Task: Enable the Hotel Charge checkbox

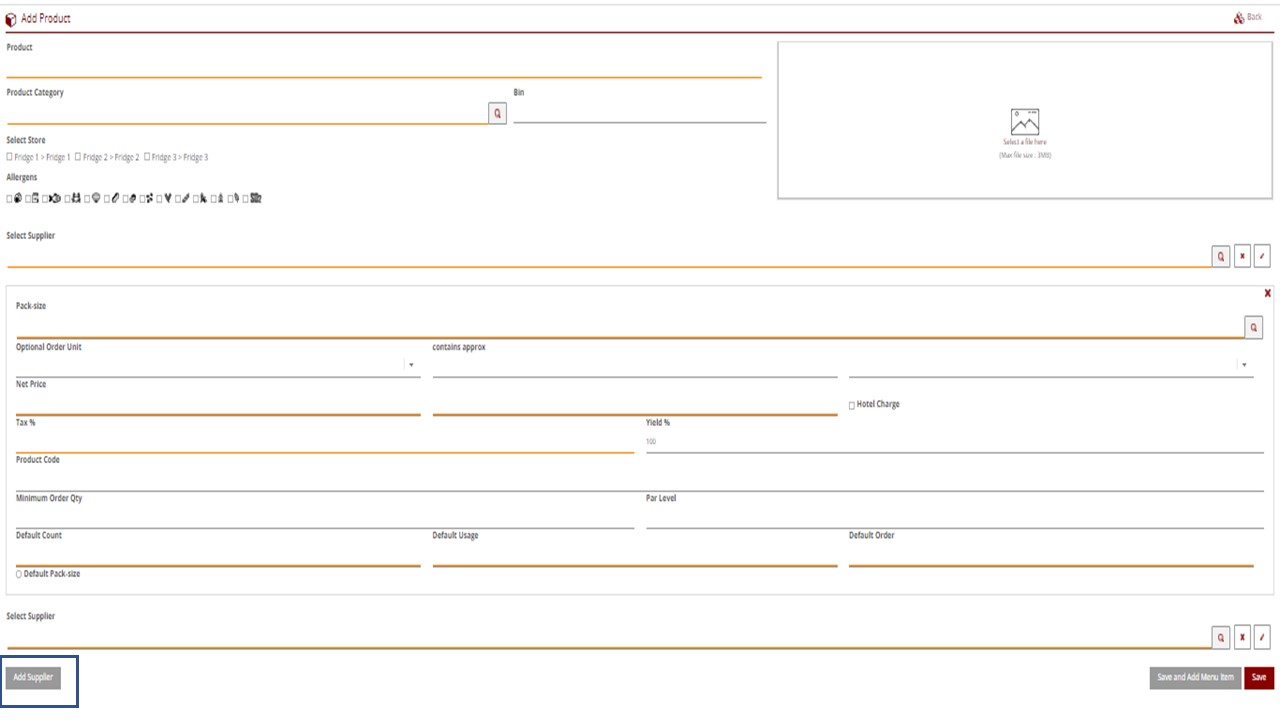Action: coord(852,405)
